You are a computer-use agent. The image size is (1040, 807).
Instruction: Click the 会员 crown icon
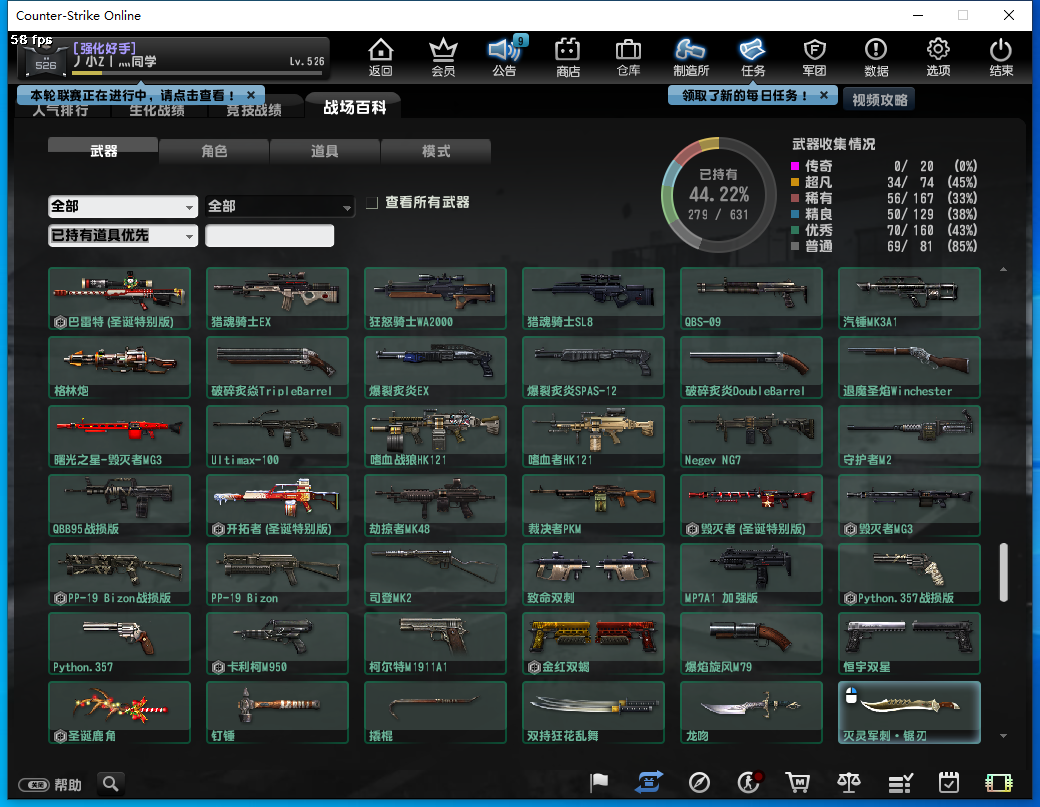tap(442, 56)
